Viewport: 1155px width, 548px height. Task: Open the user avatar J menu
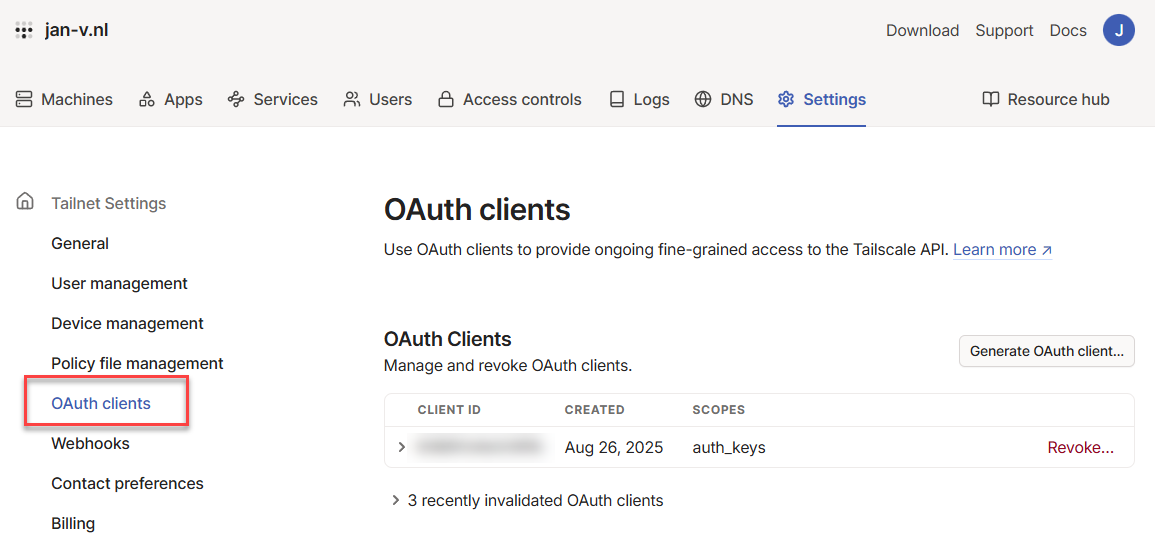point(1118,30)
